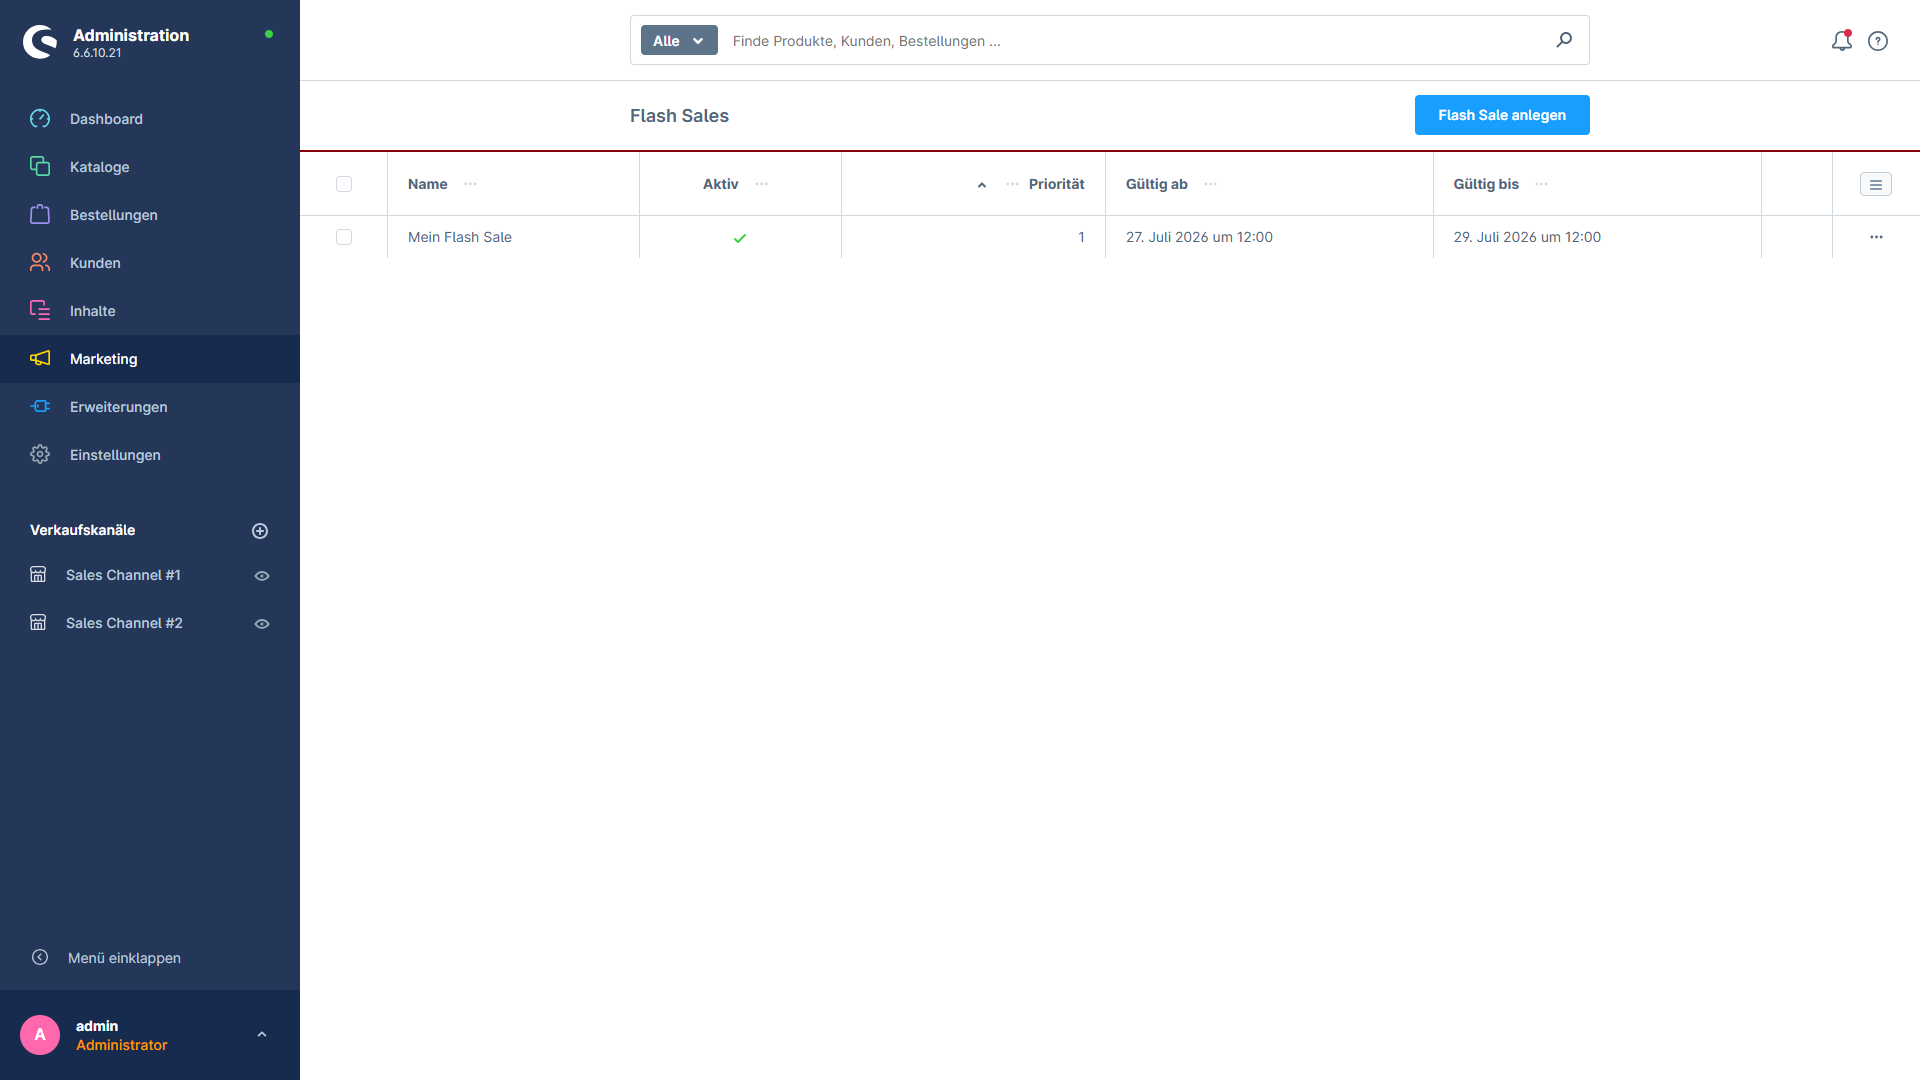Open Kataloge menu item
Screen dimensions: 1920x1080
click(x=150, y=167)
